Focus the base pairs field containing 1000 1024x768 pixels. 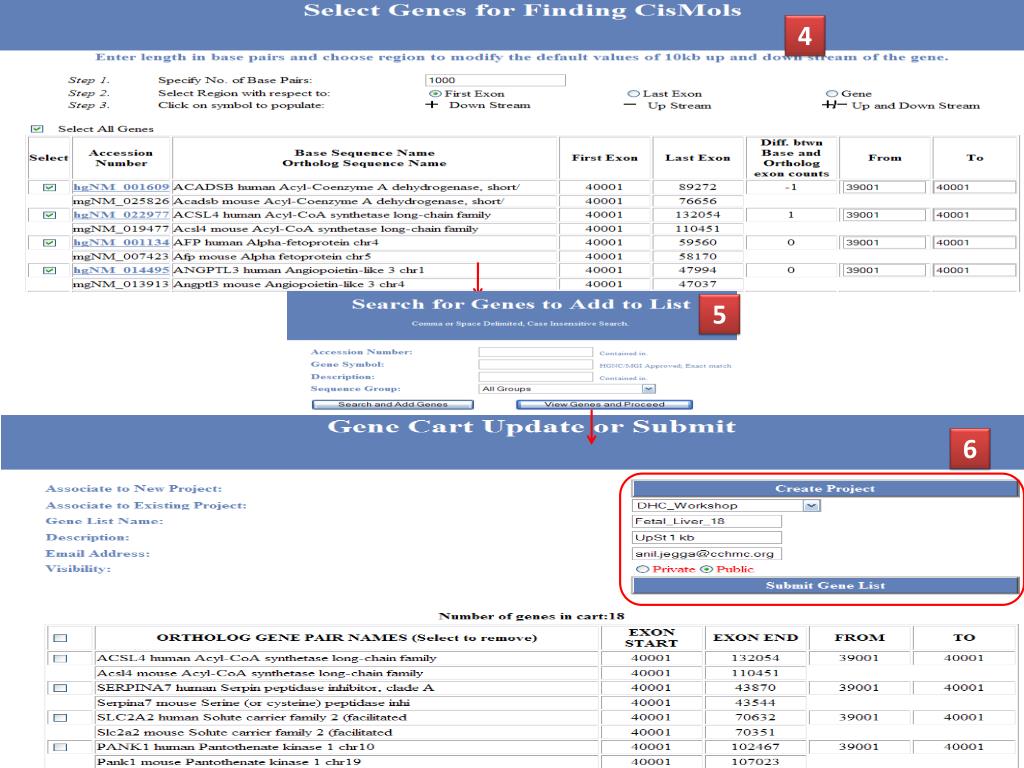(x=495, y=80)
